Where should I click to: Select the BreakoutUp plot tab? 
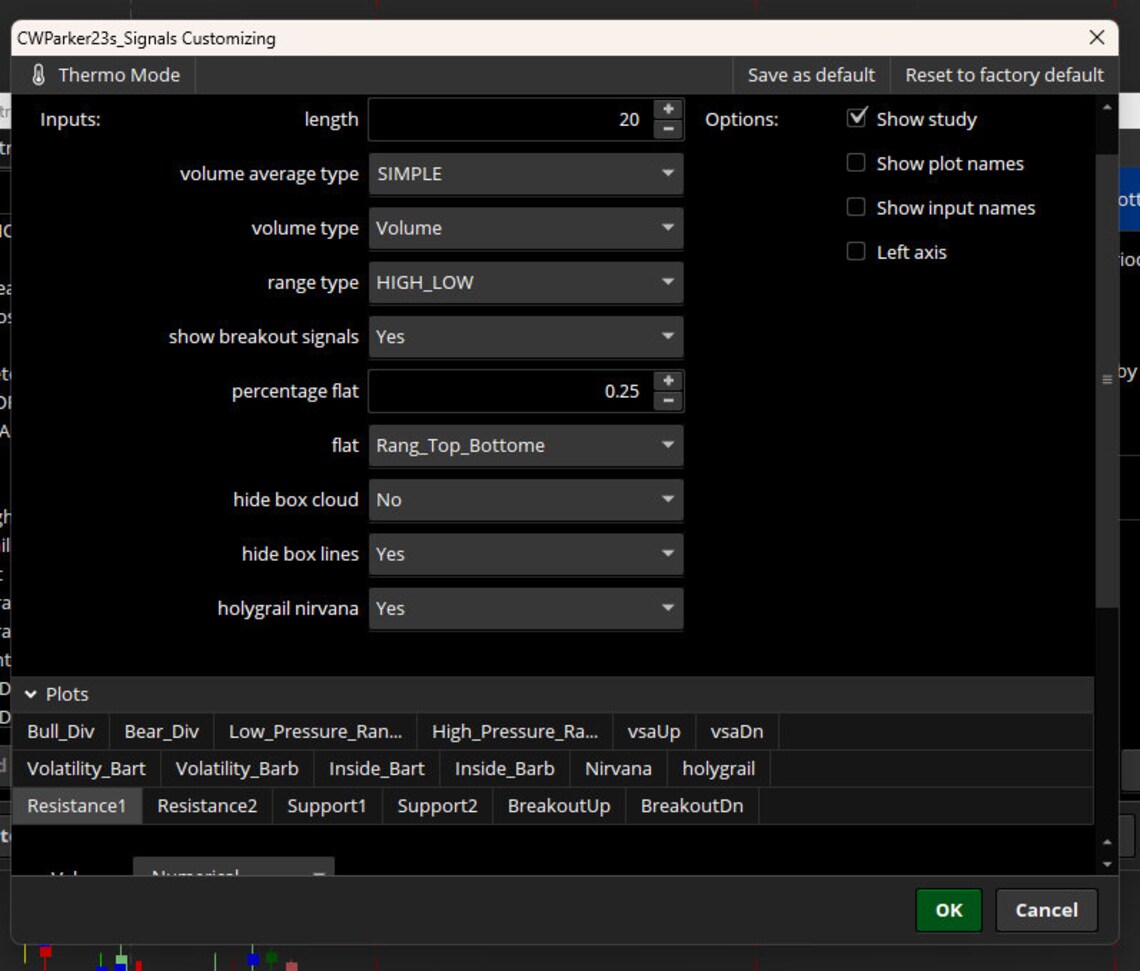click(558, 805)
